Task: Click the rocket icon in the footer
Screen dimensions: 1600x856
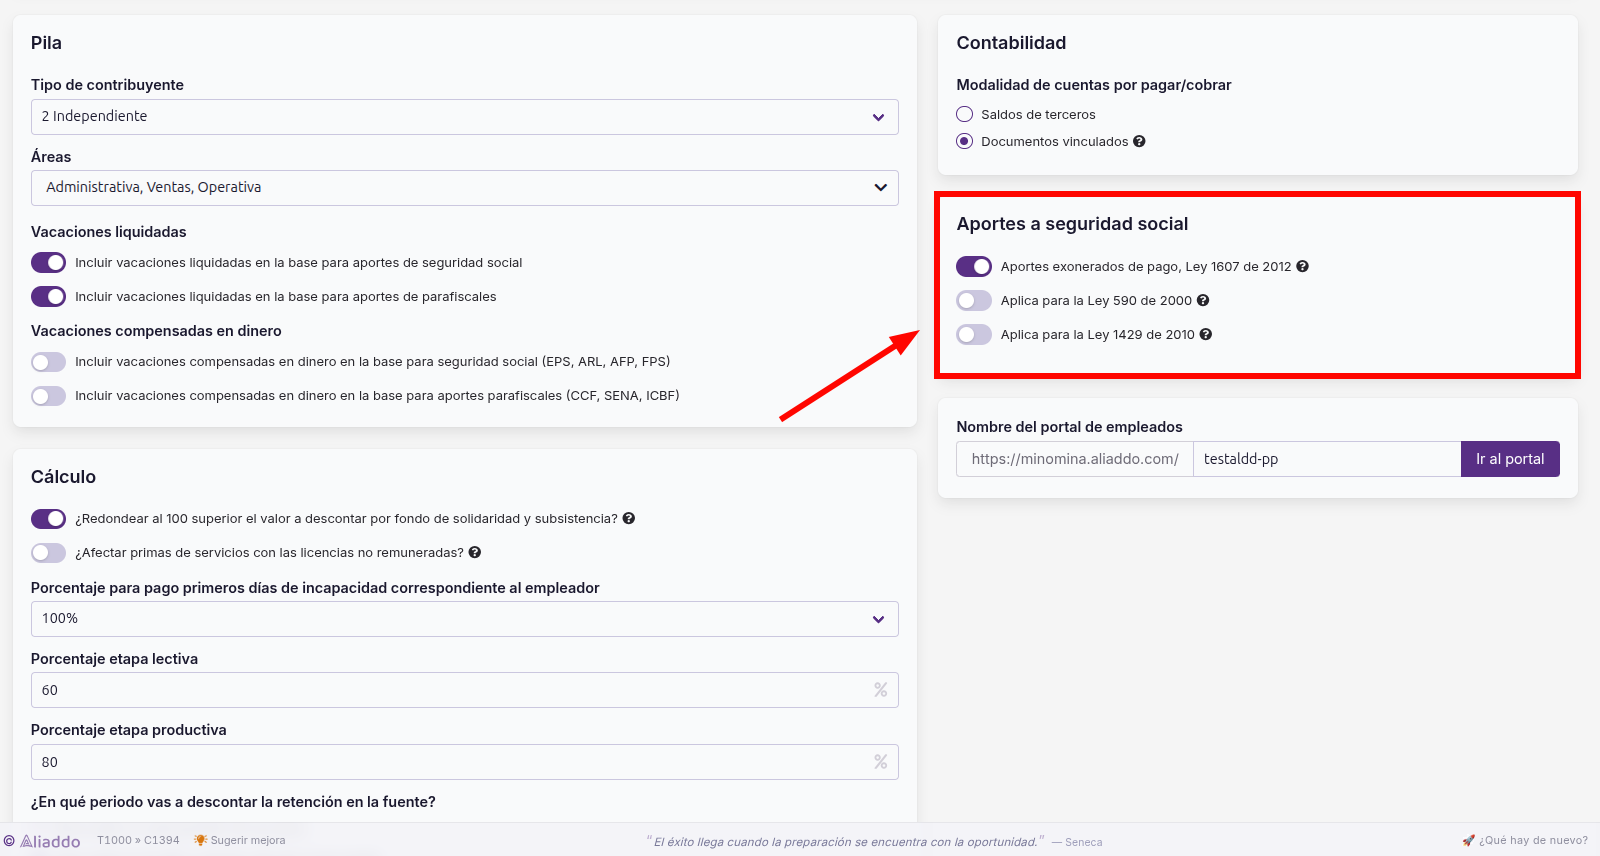Action: [x=1468, y=841]
